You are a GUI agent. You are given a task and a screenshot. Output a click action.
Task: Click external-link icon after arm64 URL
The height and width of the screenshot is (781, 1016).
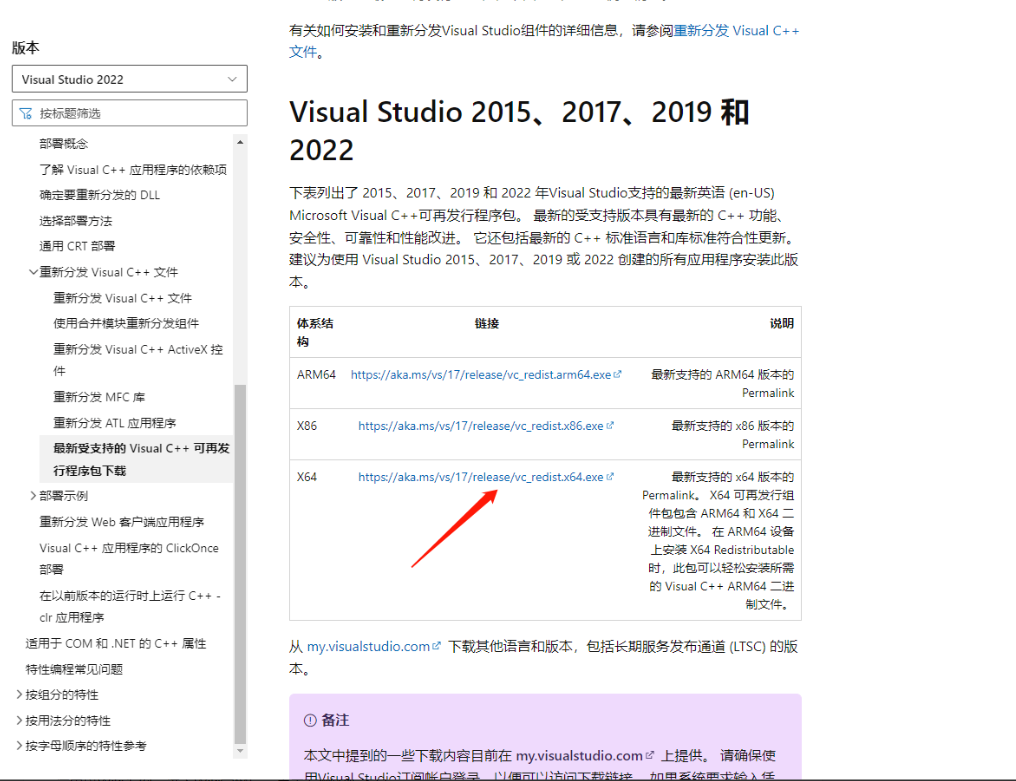pos(618,374)
